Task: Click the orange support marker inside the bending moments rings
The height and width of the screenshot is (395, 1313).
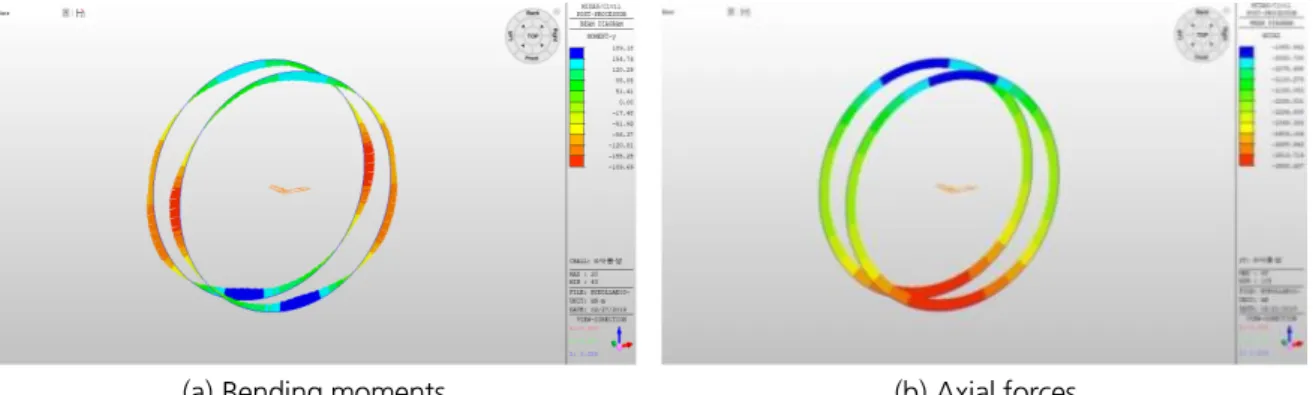Action: [291, 188]
